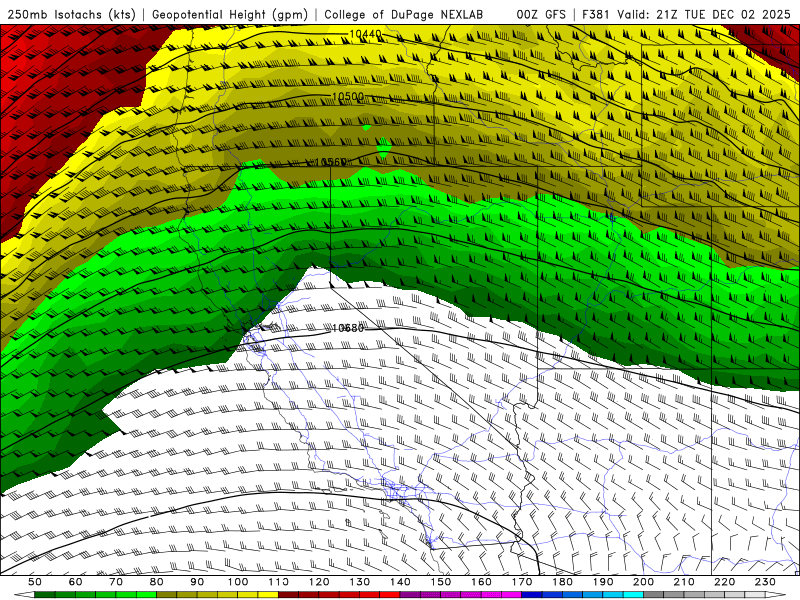Click the 140 value on the color scale
Image resolution: width=800 pixels, height=600 pixels.
click(x=400, y=582)
